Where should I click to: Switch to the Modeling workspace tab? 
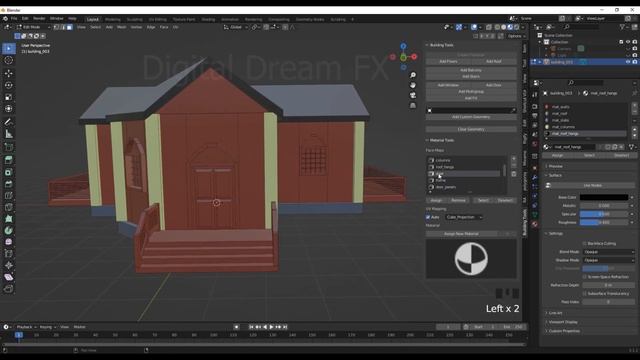coord(113,19)
